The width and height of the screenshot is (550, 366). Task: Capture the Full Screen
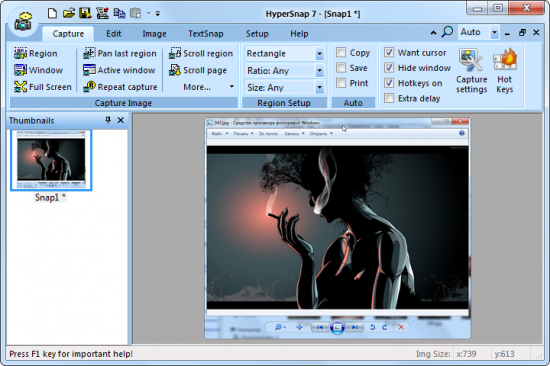pyautogui.click(x=43, y=87)
